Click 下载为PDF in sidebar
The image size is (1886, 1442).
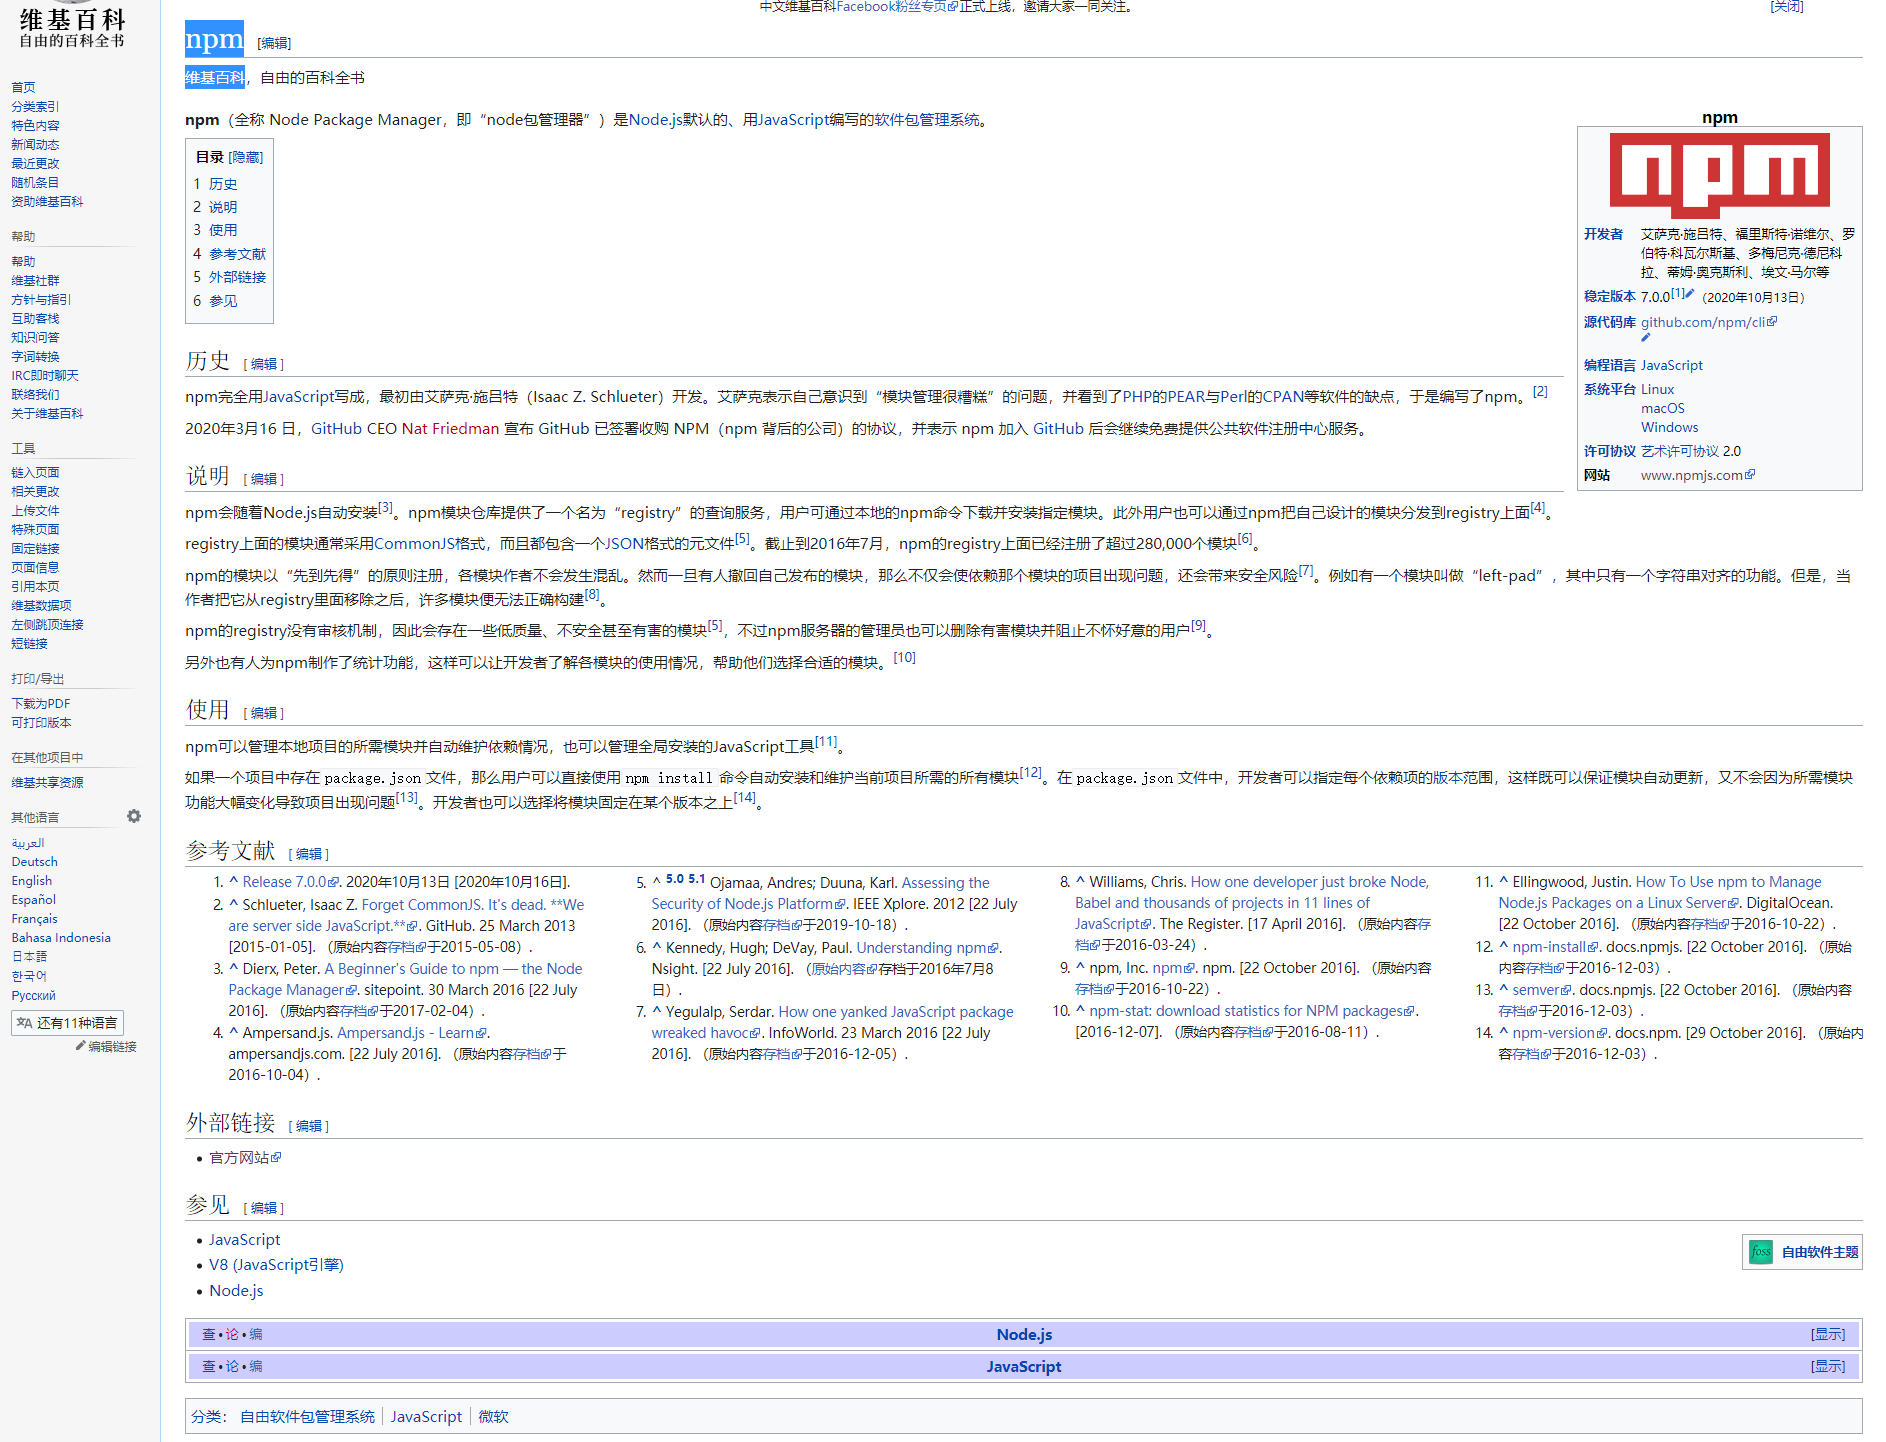[41, 704]
